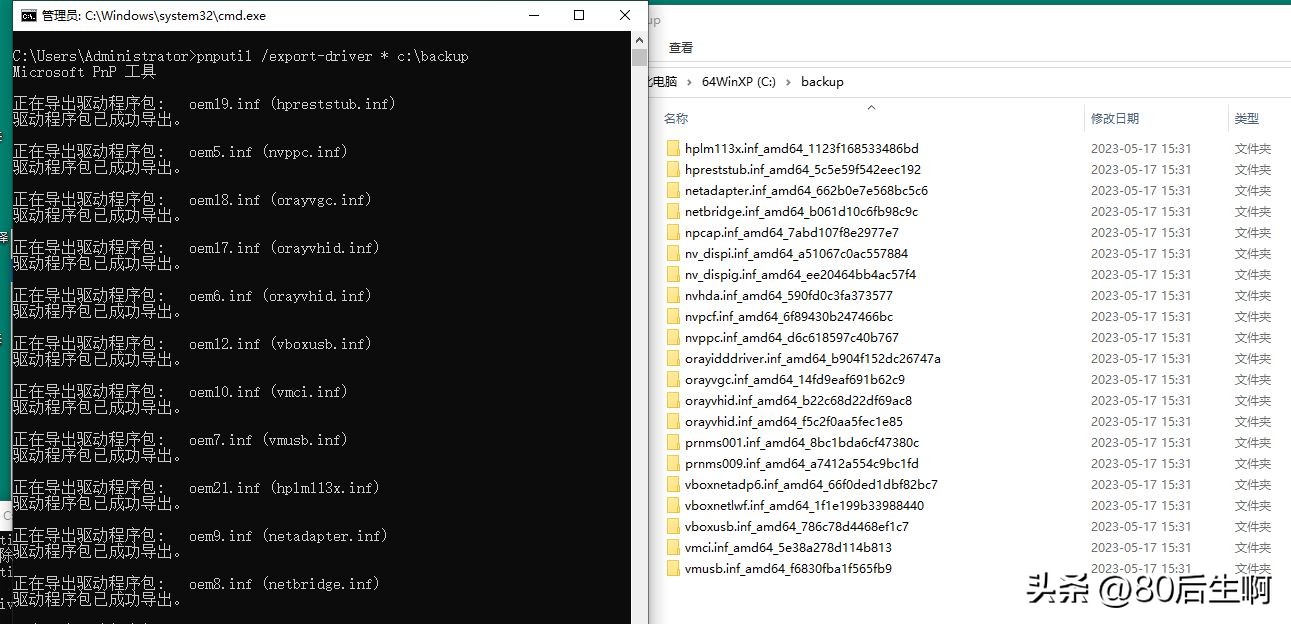
Task: Click folder icon of orayvhid.inf_amd64_f5c2f0aa5fec1e85
Action: click(673, 422)
